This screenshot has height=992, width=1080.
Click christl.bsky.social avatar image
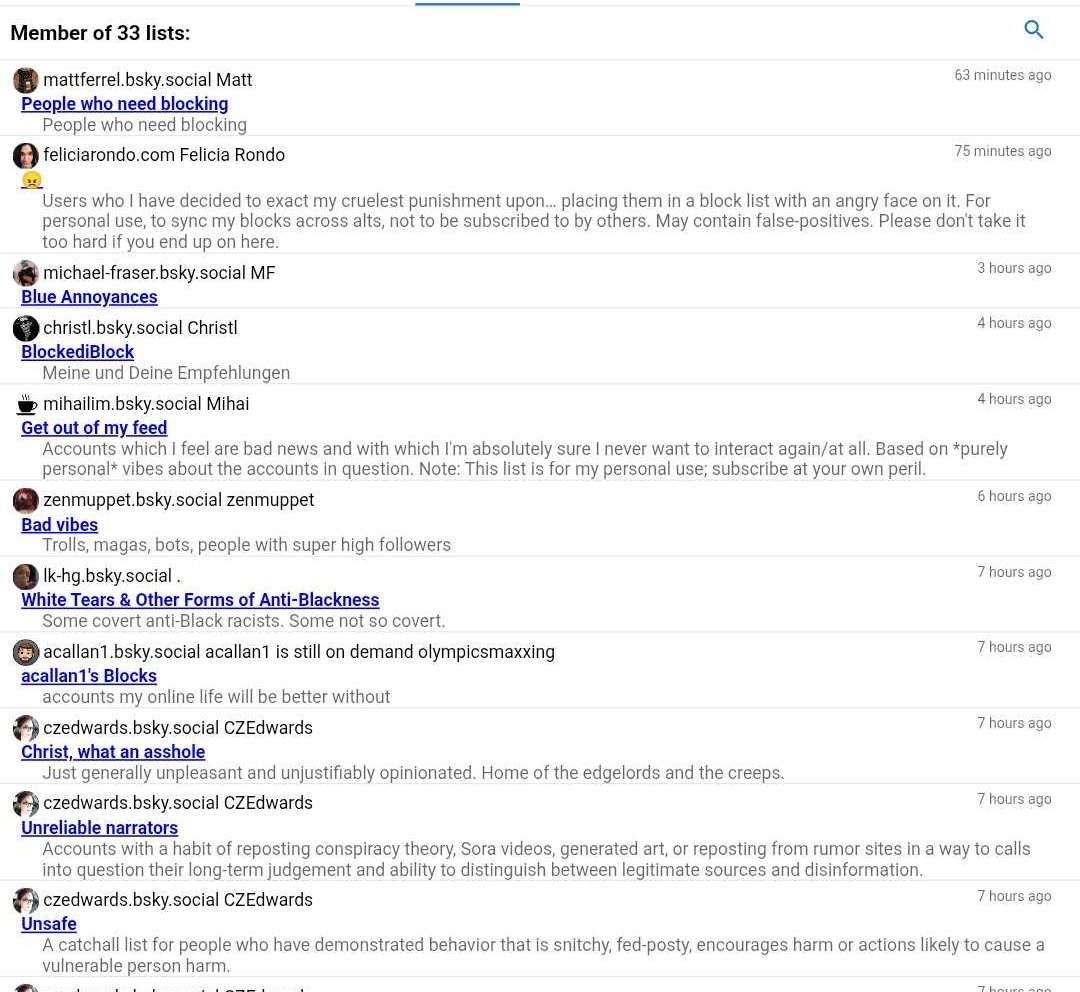click(26, 328)
